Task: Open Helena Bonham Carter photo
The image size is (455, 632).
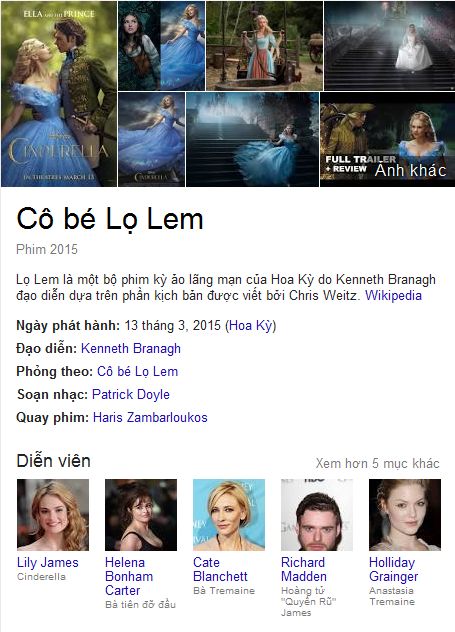Action: 141,515
